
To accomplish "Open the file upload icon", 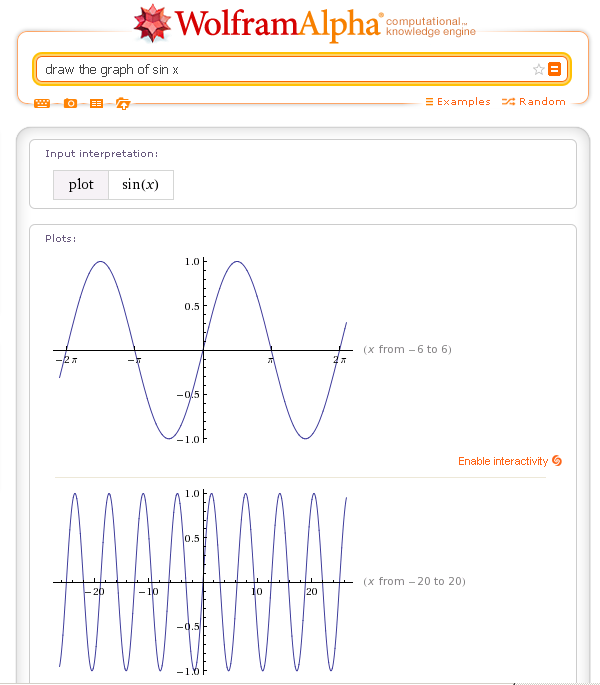I will pyautogui.click(x=123, y=104).
